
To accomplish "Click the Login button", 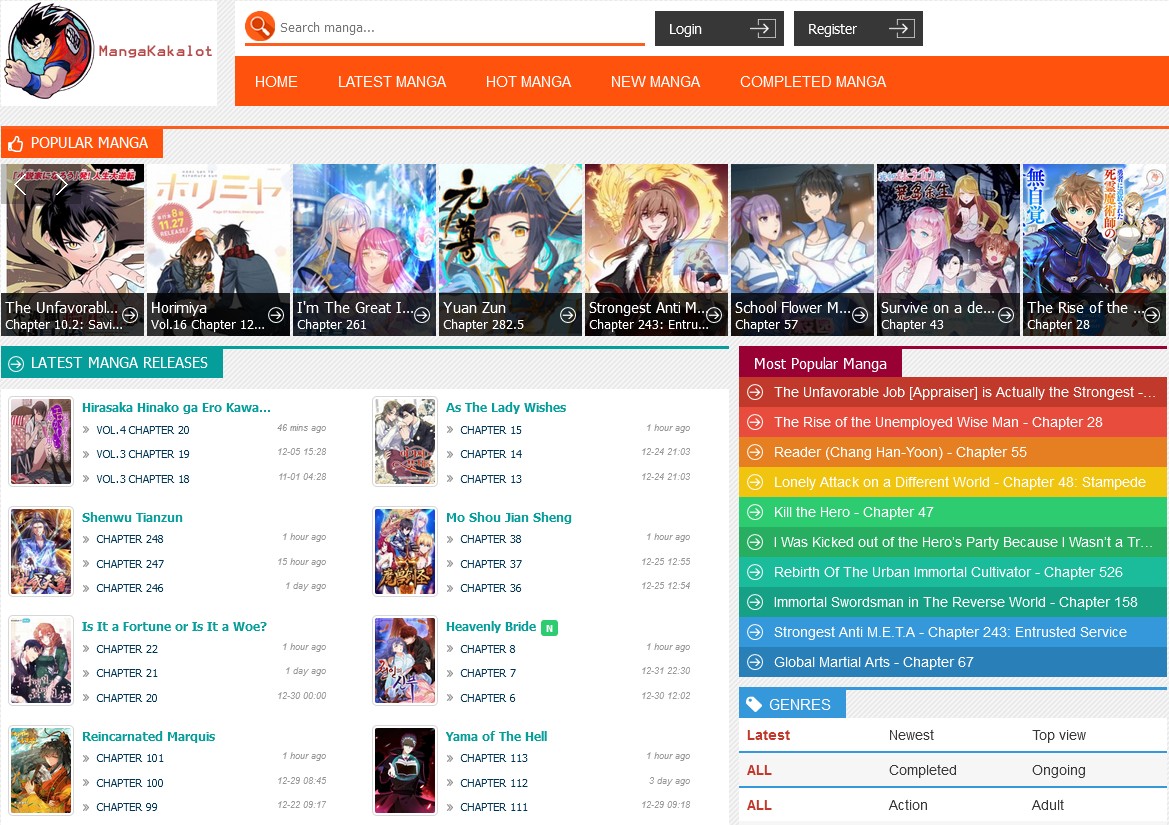I will click(719, 28).
